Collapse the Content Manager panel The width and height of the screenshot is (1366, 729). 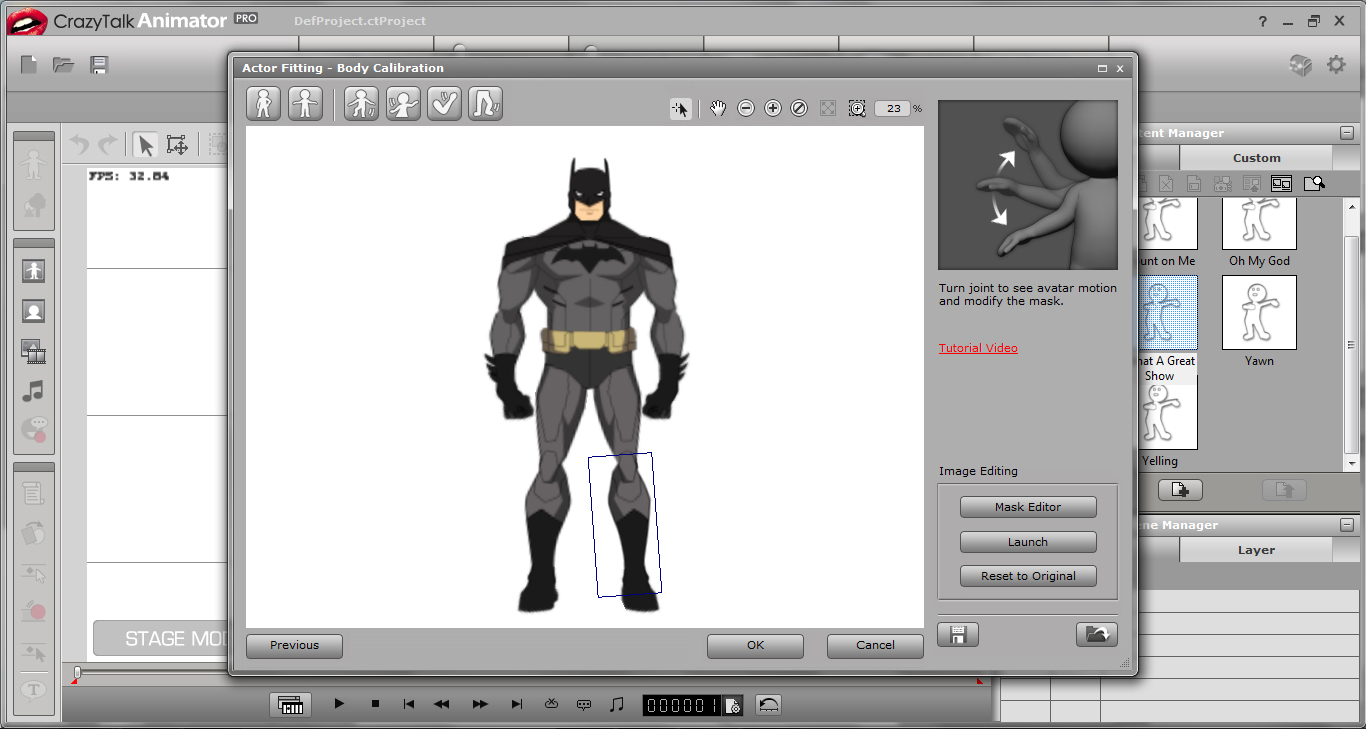point(1347,133)
